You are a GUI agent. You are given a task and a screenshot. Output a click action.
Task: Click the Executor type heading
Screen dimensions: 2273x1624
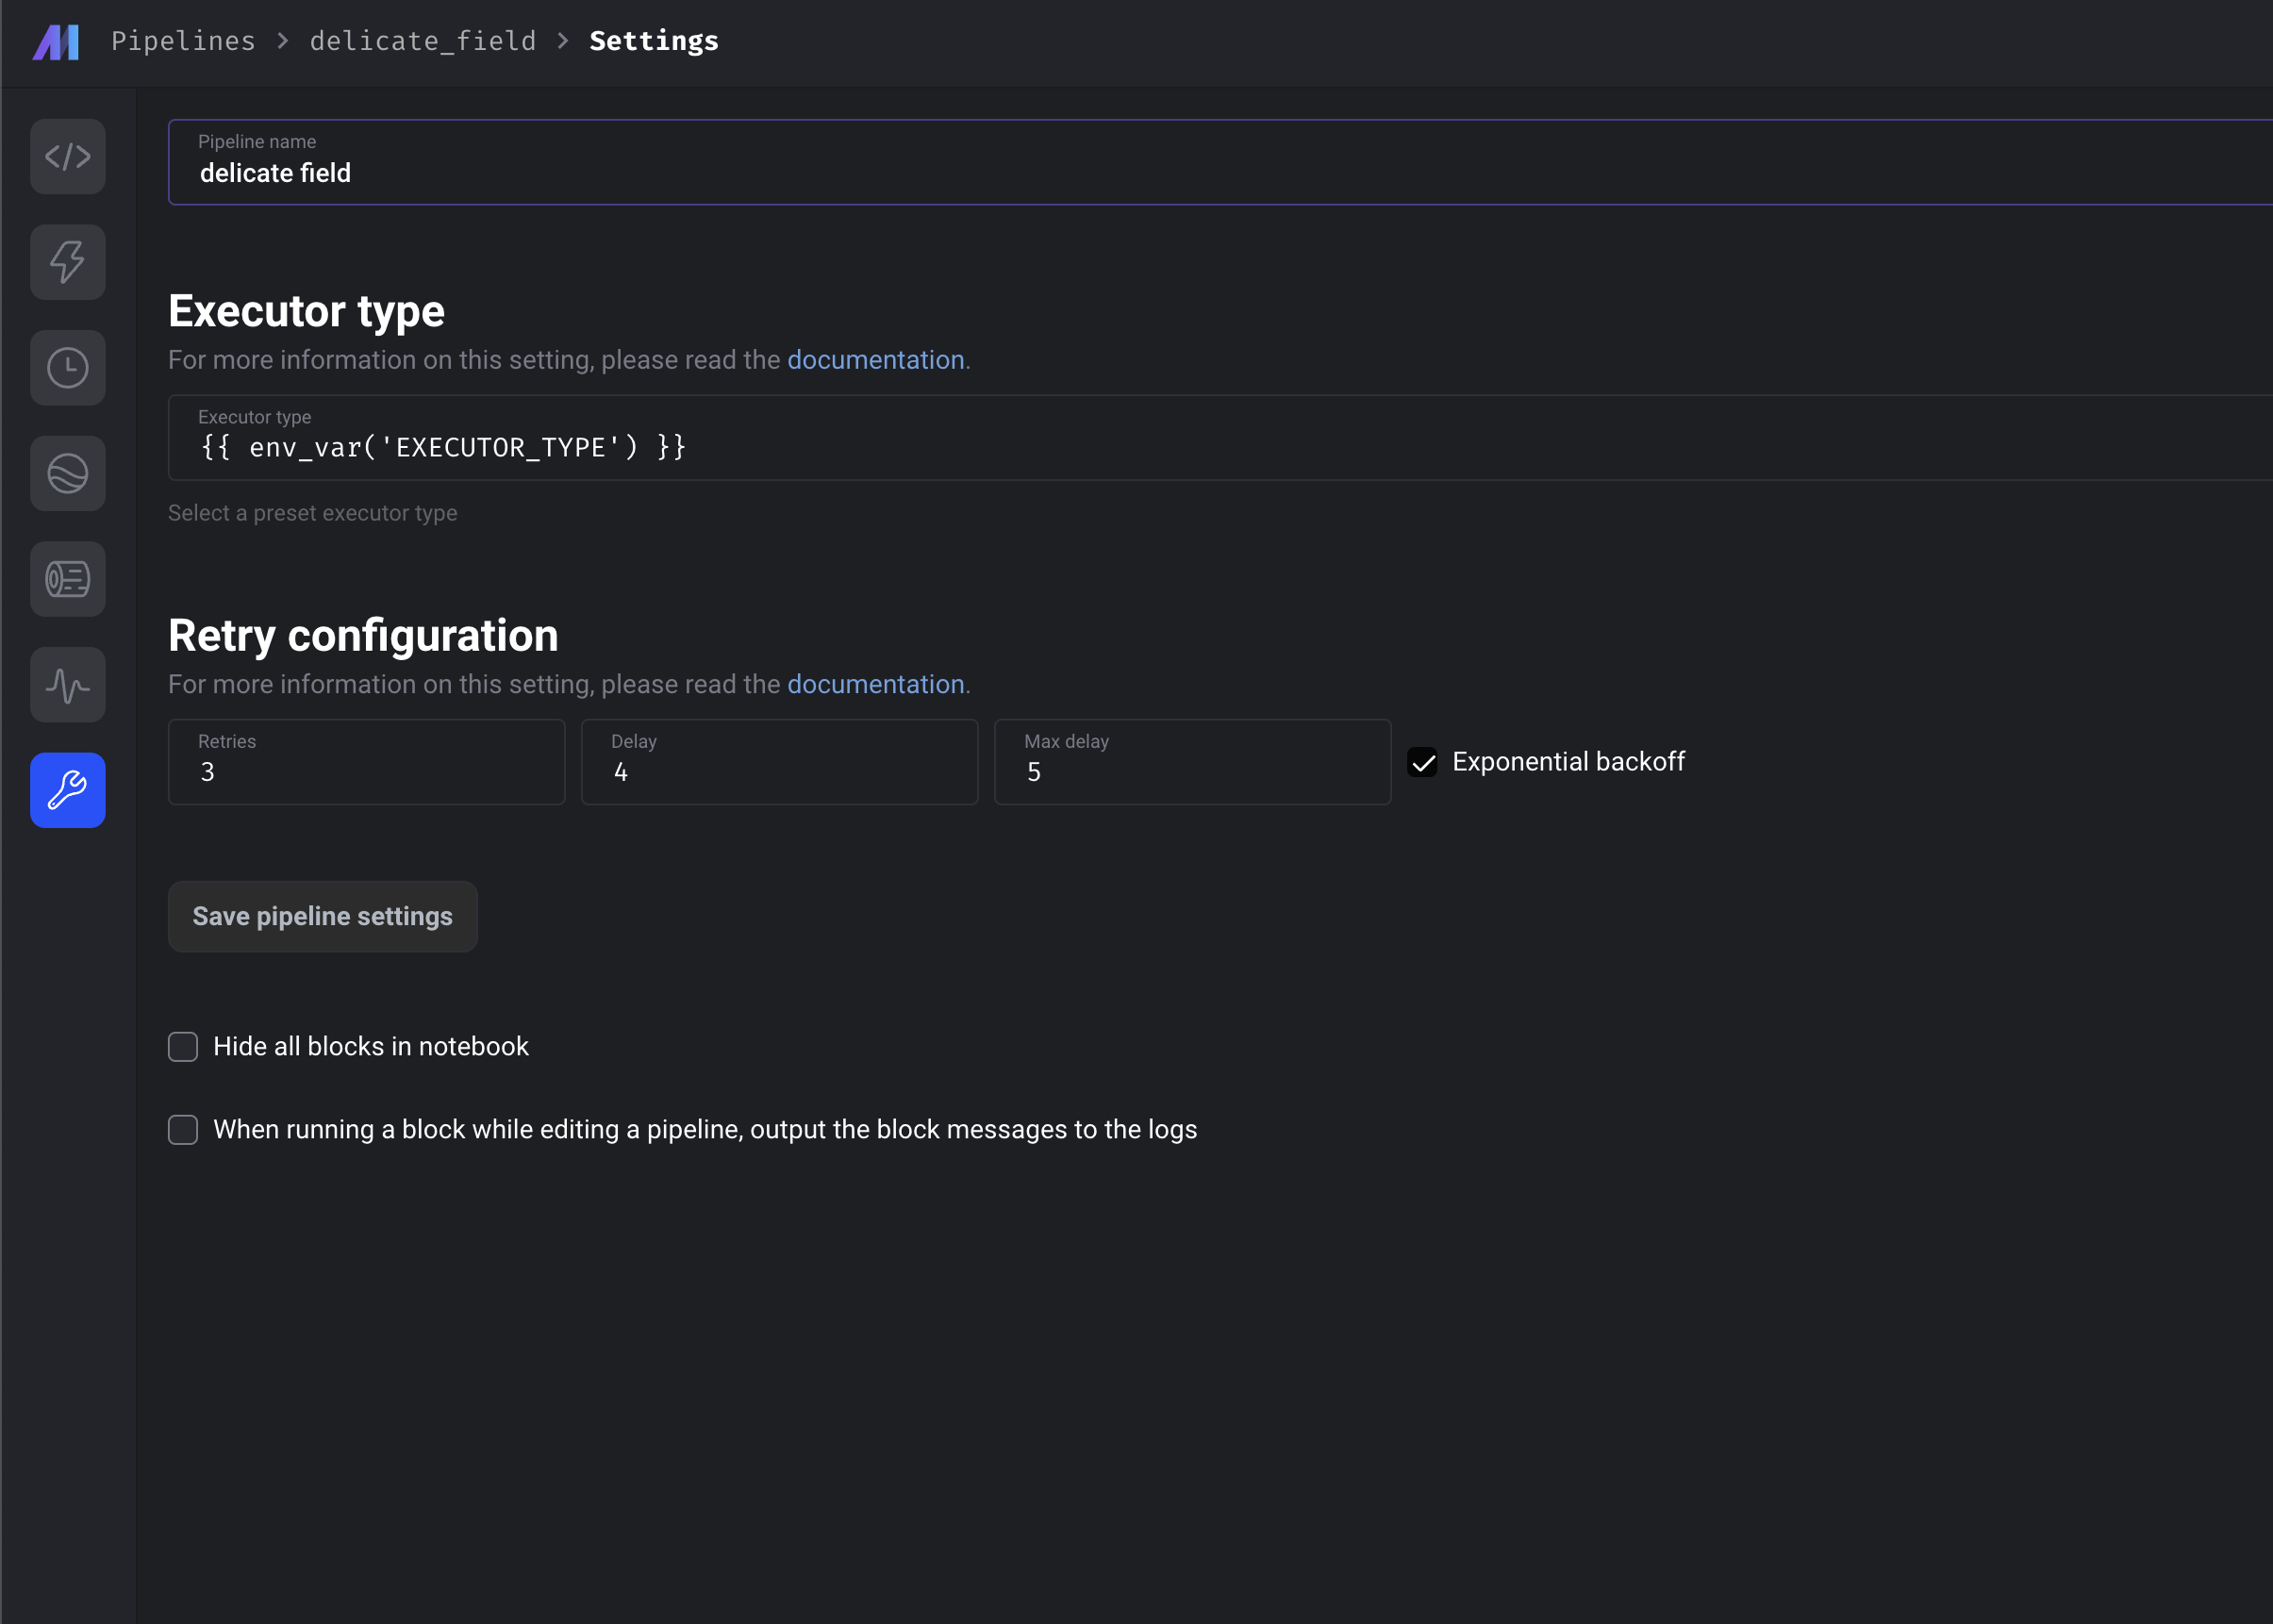(306, 311)
